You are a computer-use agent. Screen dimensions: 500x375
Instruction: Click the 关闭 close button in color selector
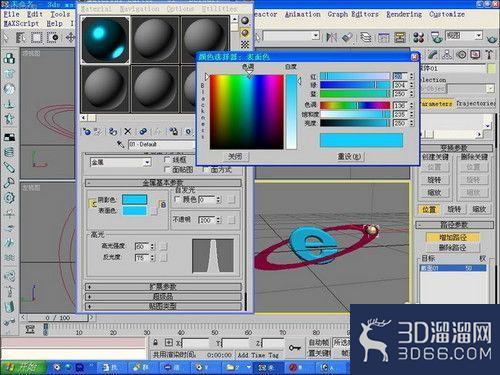click(x=235, y=156)
